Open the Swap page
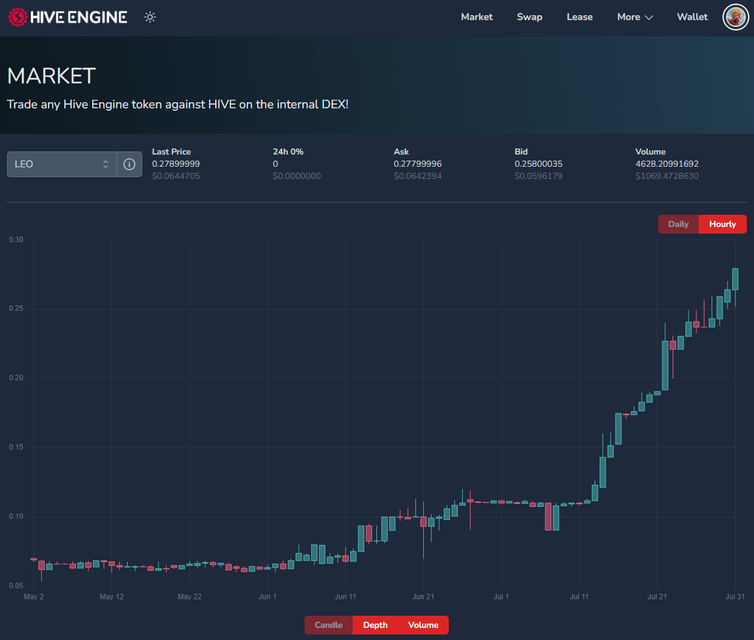Screen dimensions: 754x640 [x=529, y=17]
